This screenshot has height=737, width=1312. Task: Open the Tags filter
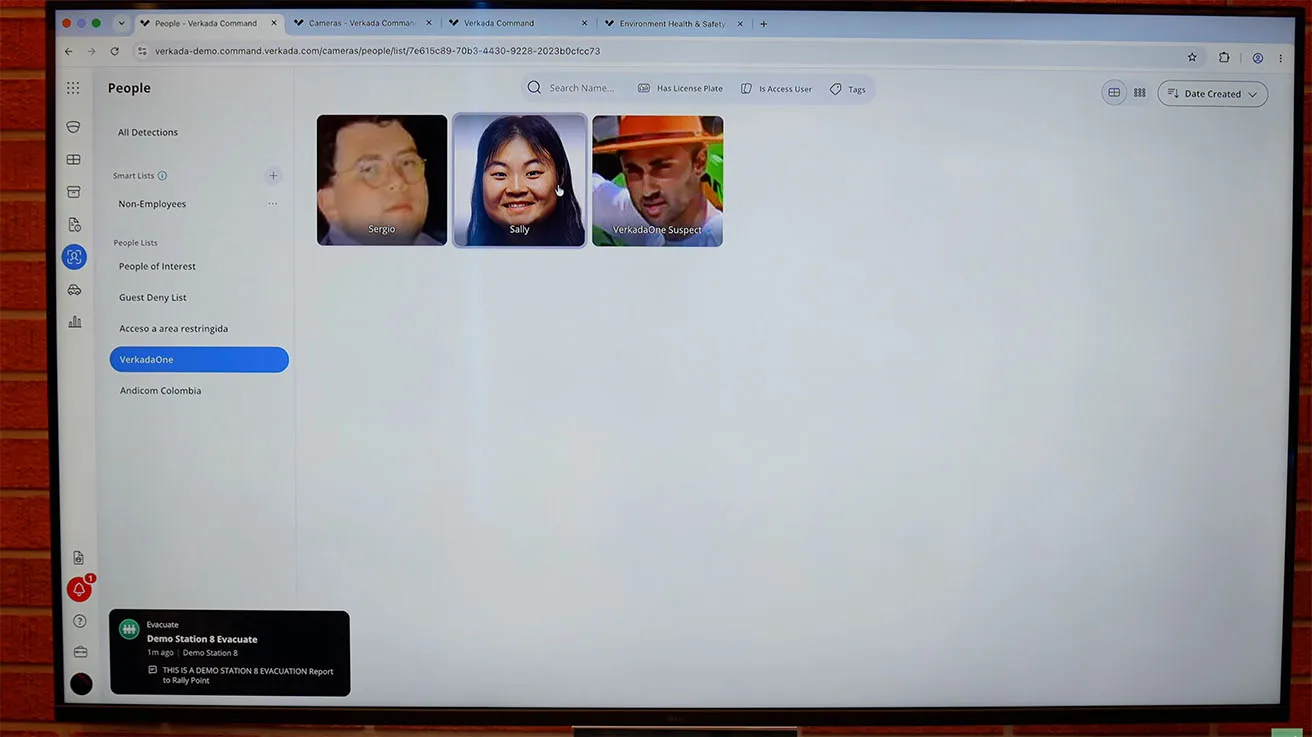pos(848,89)
